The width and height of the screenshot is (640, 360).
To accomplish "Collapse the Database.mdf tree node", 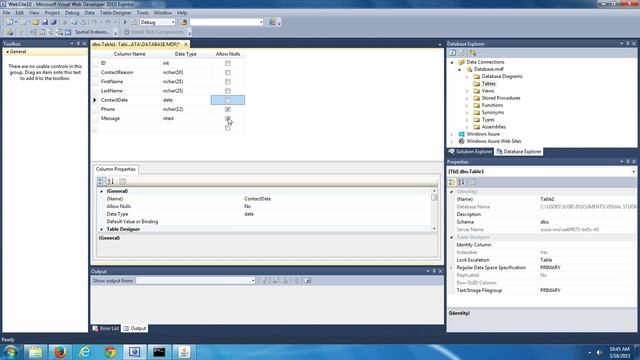I will coord(460,69).
